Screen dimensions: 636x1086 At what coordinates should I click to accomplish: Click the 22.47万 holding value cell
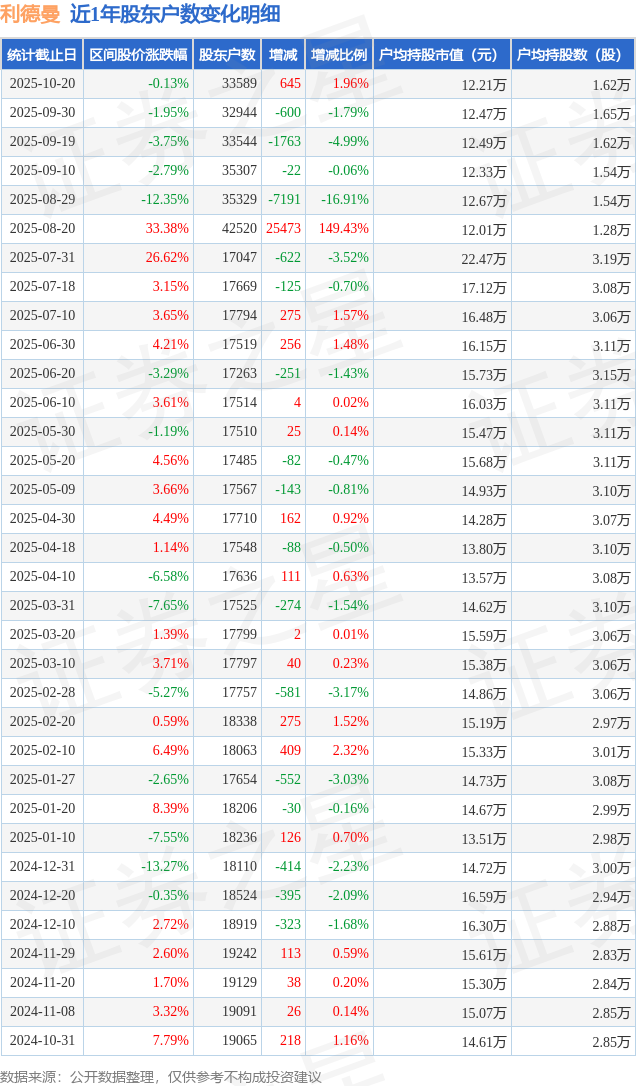point(484,258)
